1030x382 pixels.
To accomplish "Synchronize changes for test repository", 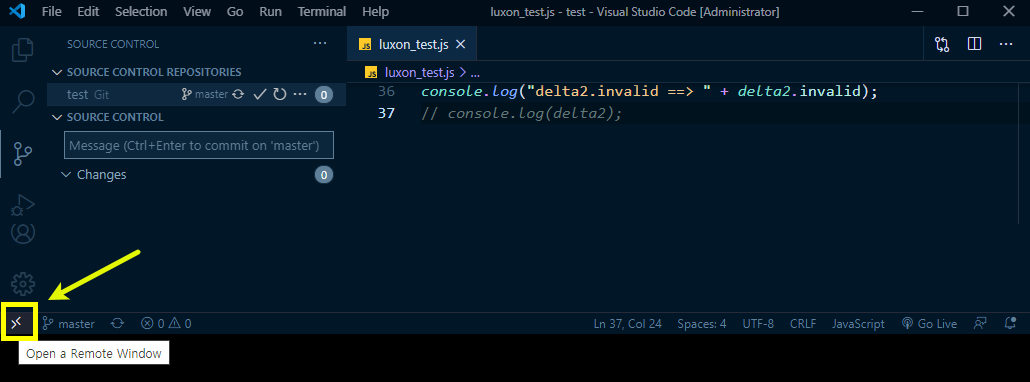I will (238, 95).
